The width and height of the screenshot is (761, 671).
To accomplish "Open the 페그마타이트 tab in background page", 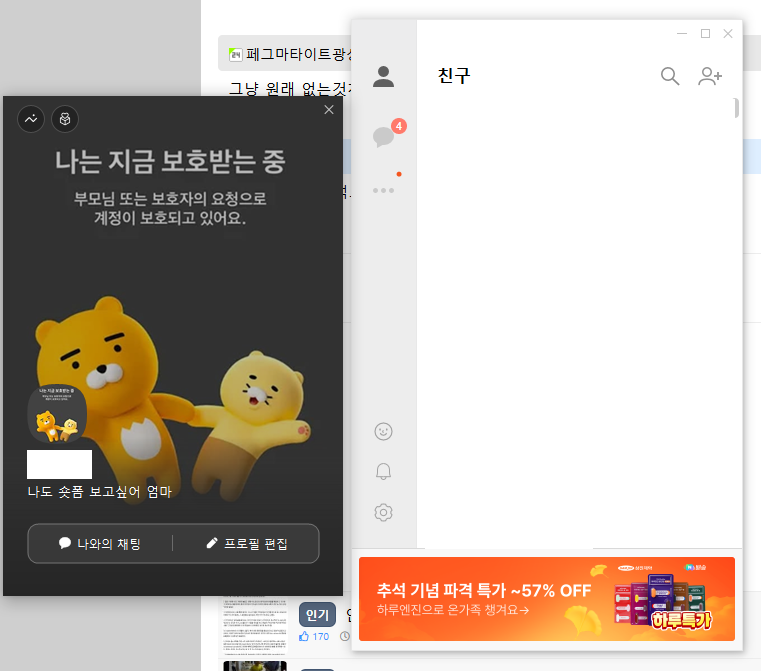I will [x=290, y=54].
